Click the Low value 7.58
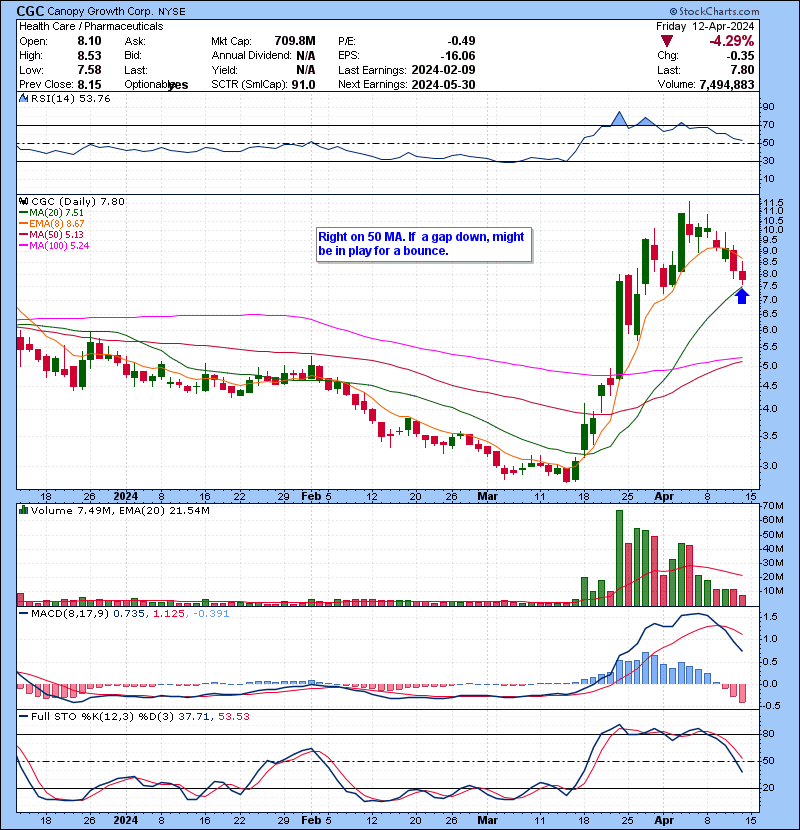Screen dimensions: 800x830 click(89, 70)
